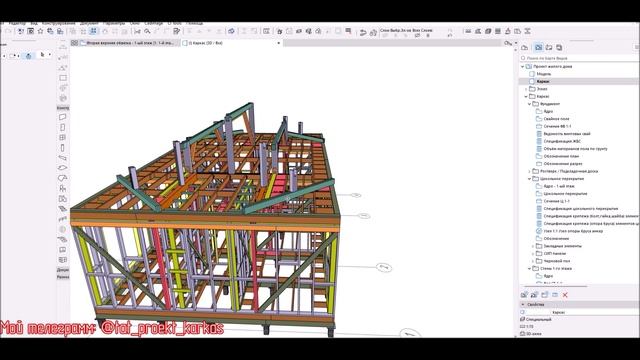Expand the 'Ростверк / Подкладочная доска' folder
Screen dimensions: 640x360
[x=530, y=171]
